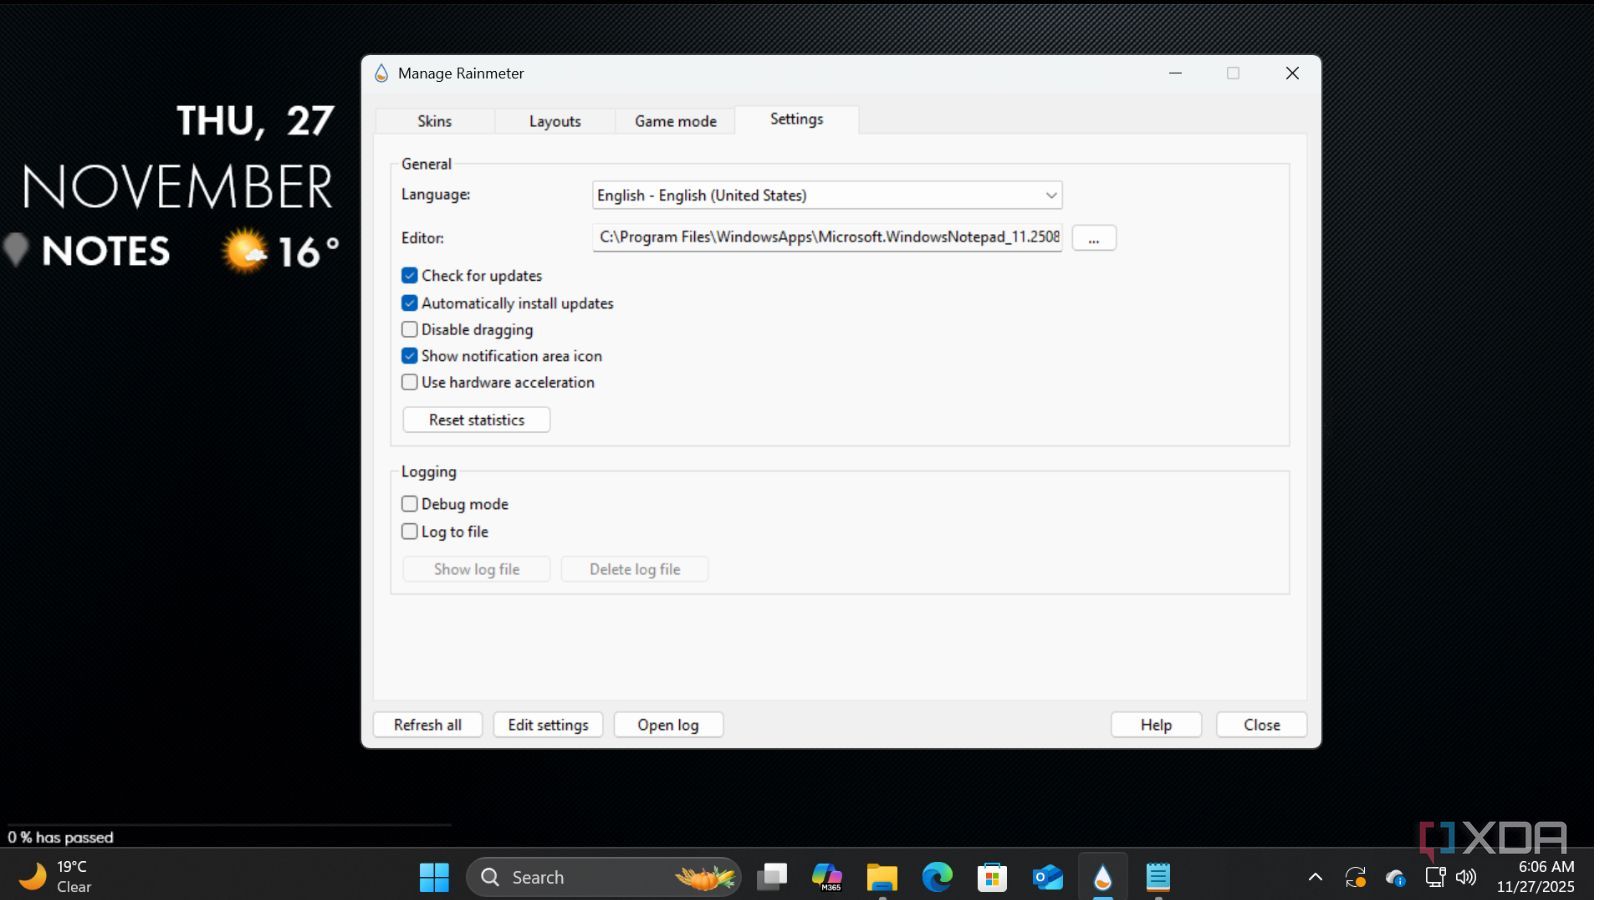Open the Game mode tab
Image resolution: width=1600 pixels, height=900 pixels.
675,121
